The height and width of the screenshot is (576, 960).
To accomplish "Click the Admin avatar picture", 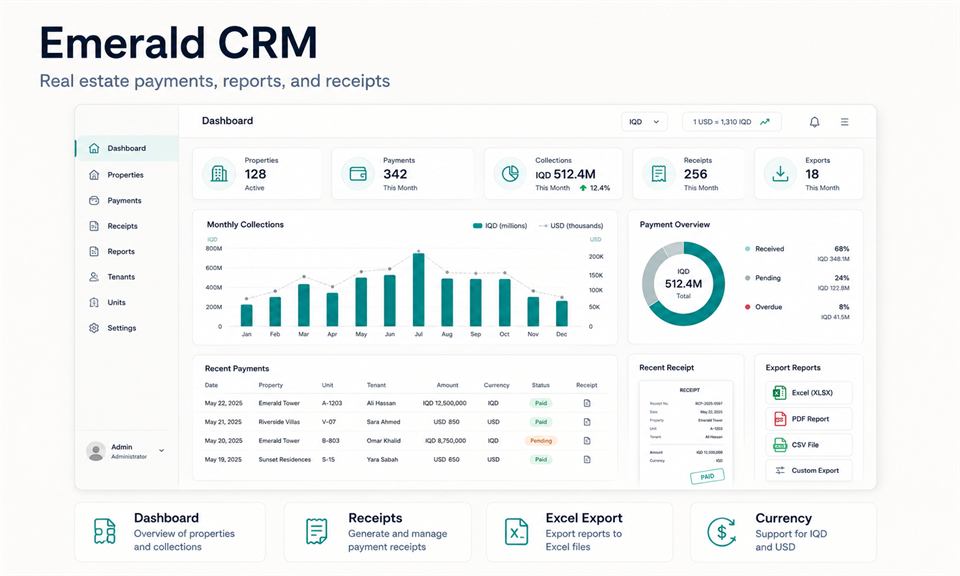I will [x=96, y=451].
